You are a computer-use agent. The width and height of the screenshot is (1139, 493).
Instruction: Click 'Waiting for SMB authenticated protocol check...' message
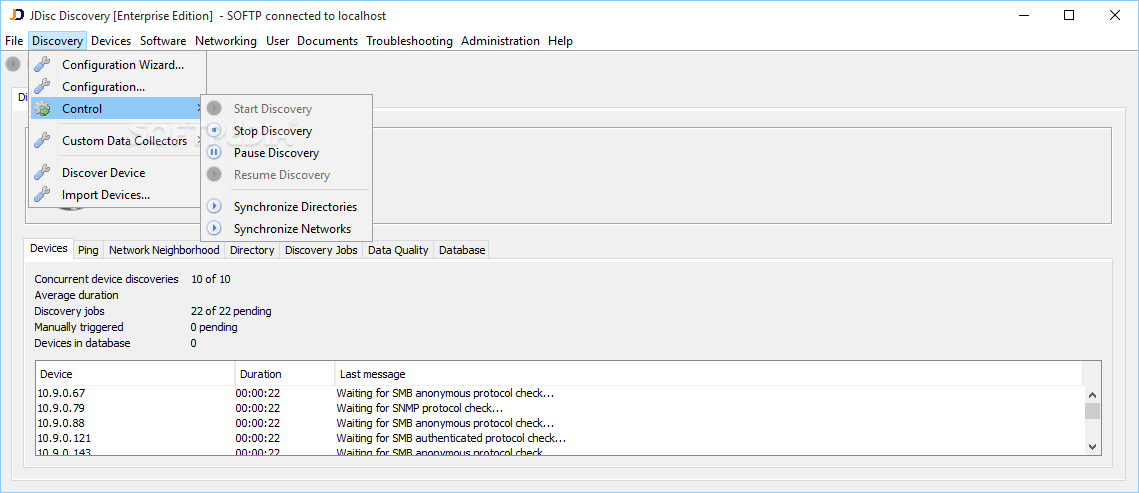coord(451,438)
